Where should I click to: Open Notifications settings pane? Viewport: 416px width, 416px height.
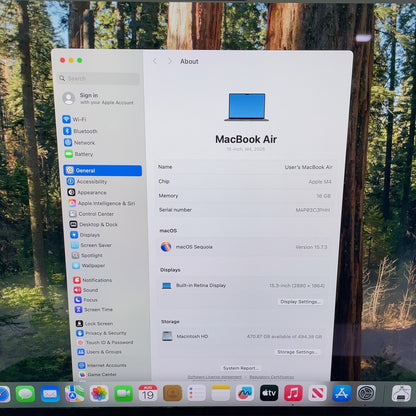point(93,280)
